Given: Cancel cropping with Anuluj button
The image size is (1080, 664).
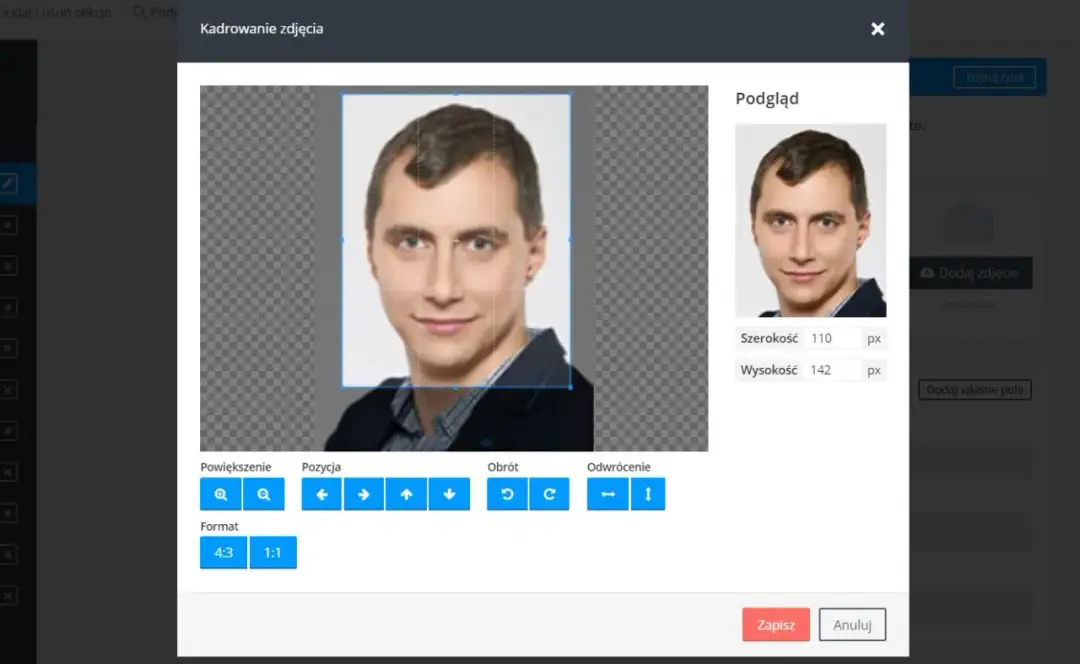Looking at the screenshot, I should click(852, 625).
